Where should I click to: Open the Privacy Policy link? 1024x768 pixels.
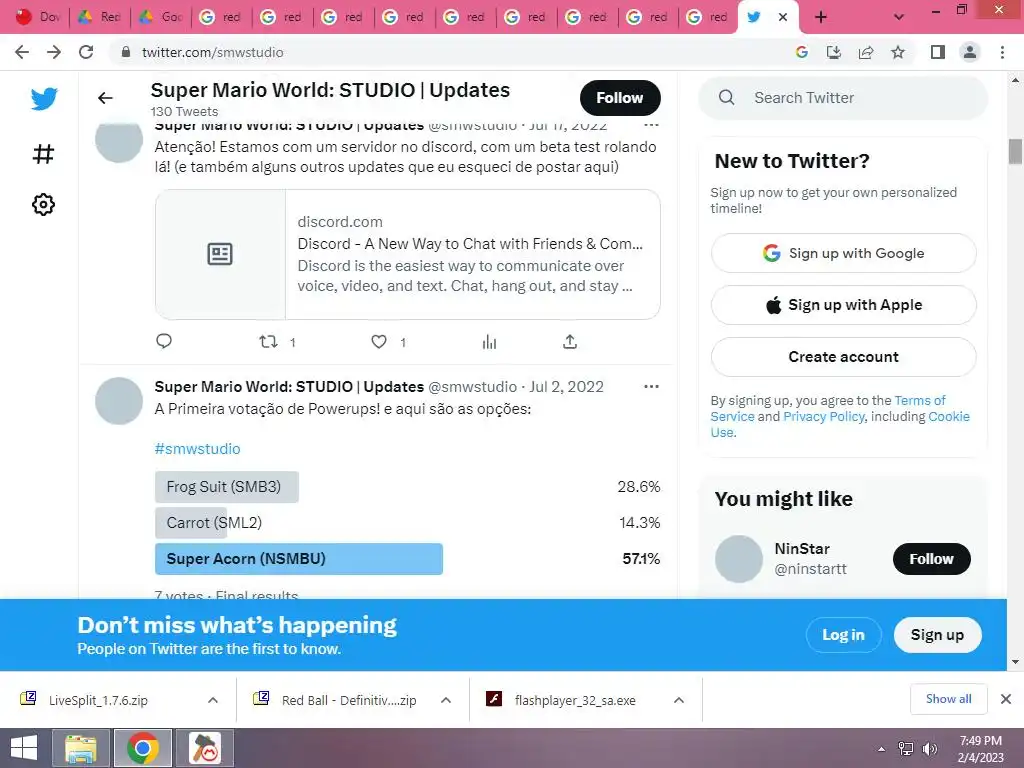824,417
